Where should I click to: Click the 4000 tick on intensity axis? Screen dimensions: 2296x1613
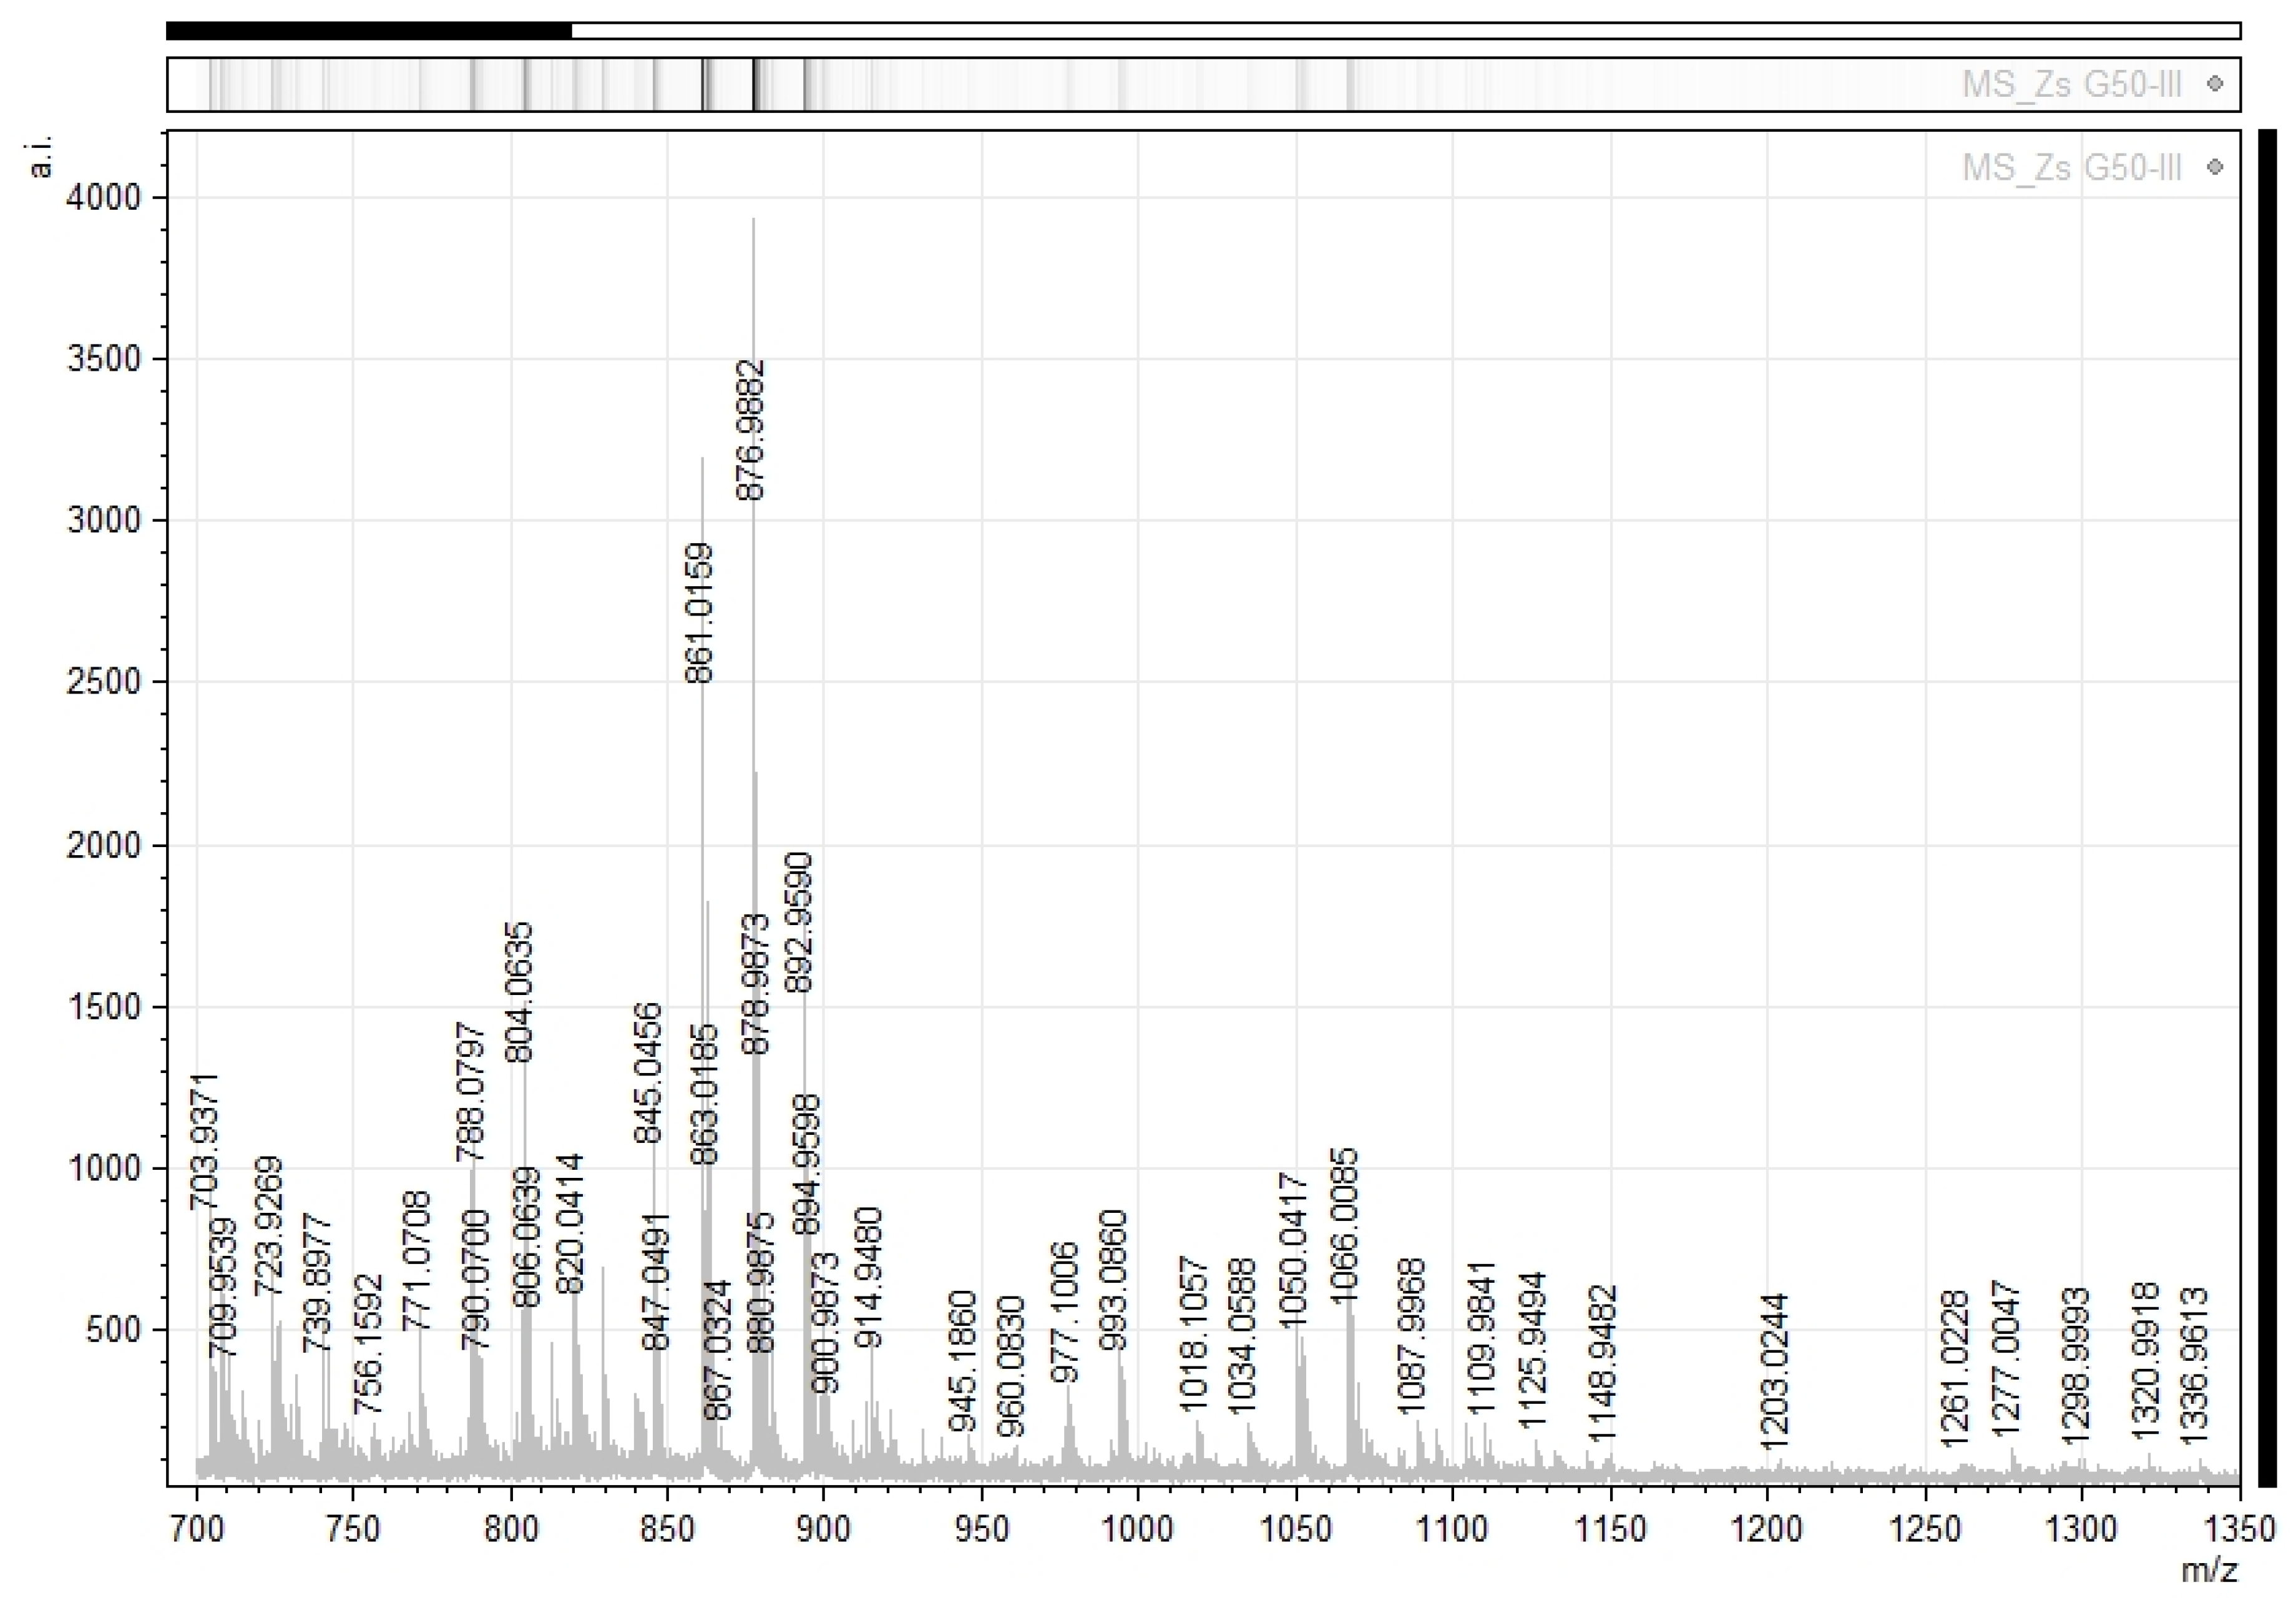click(x=103, y=197)
